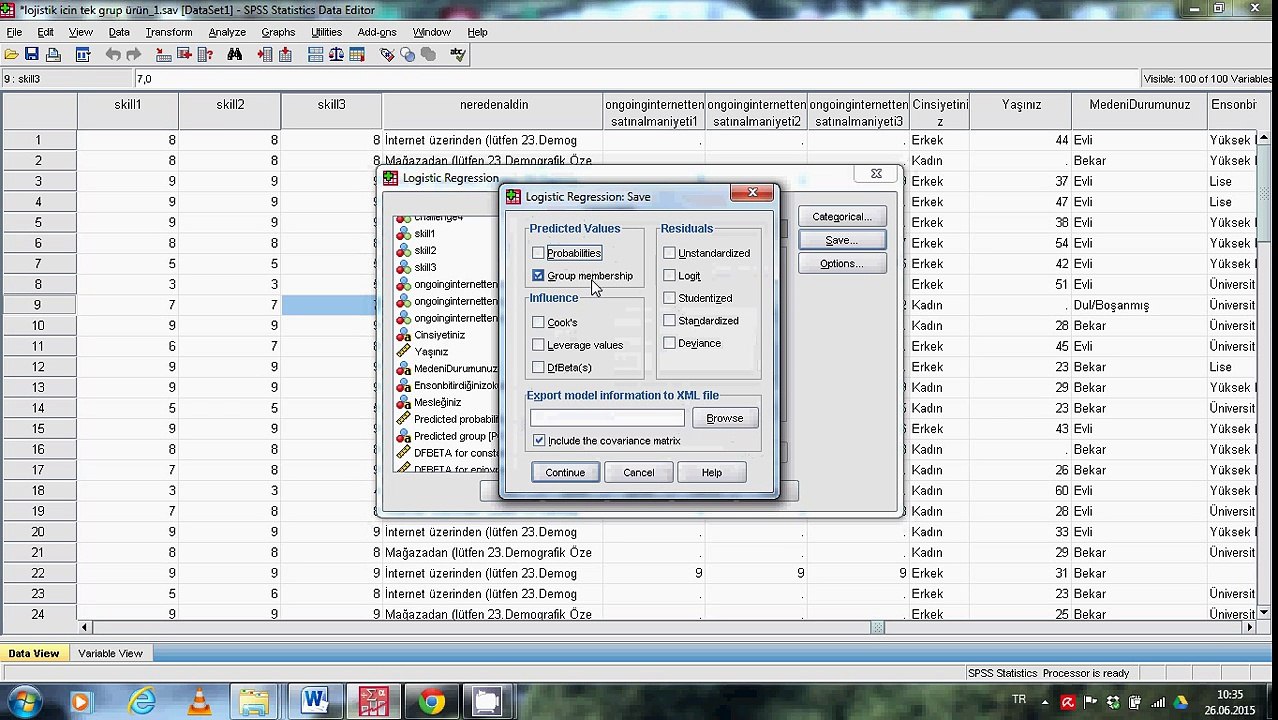Screen dimensions: 1278x720
Task: Open the Transform menu
Action: pyautogui.click(x=169, y=32)
